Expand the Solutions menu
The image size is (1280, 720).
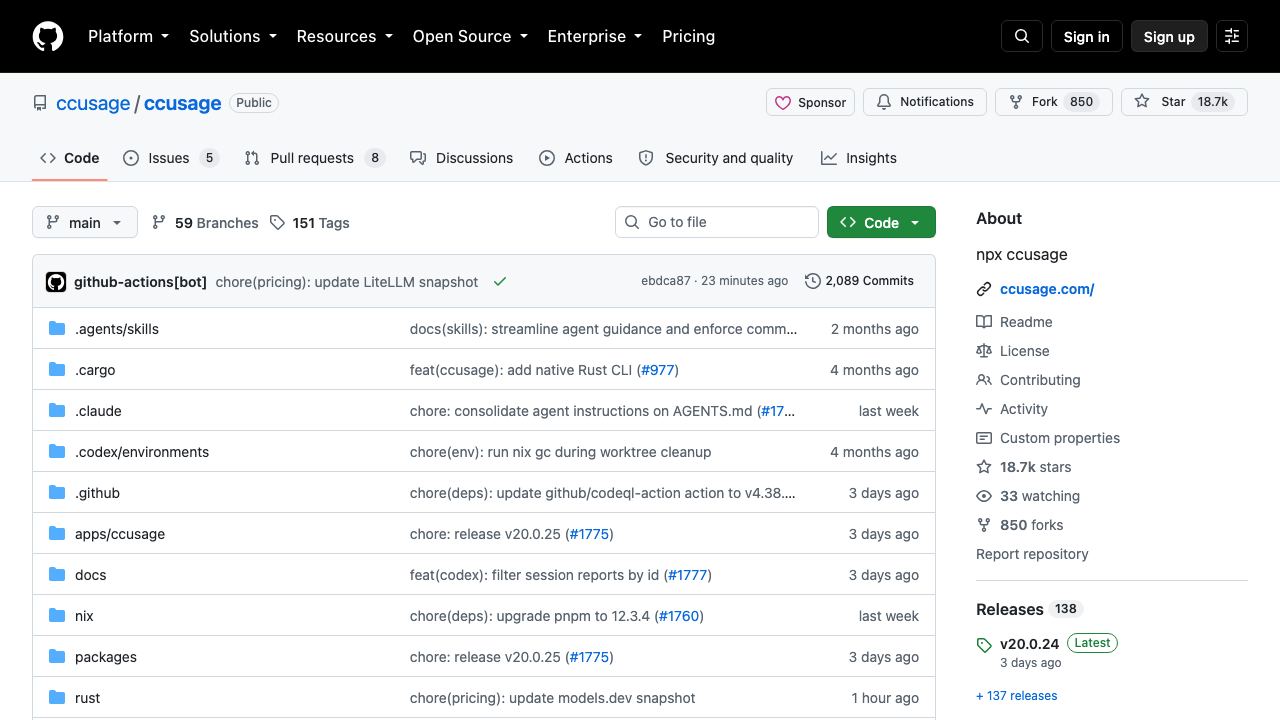233,36
